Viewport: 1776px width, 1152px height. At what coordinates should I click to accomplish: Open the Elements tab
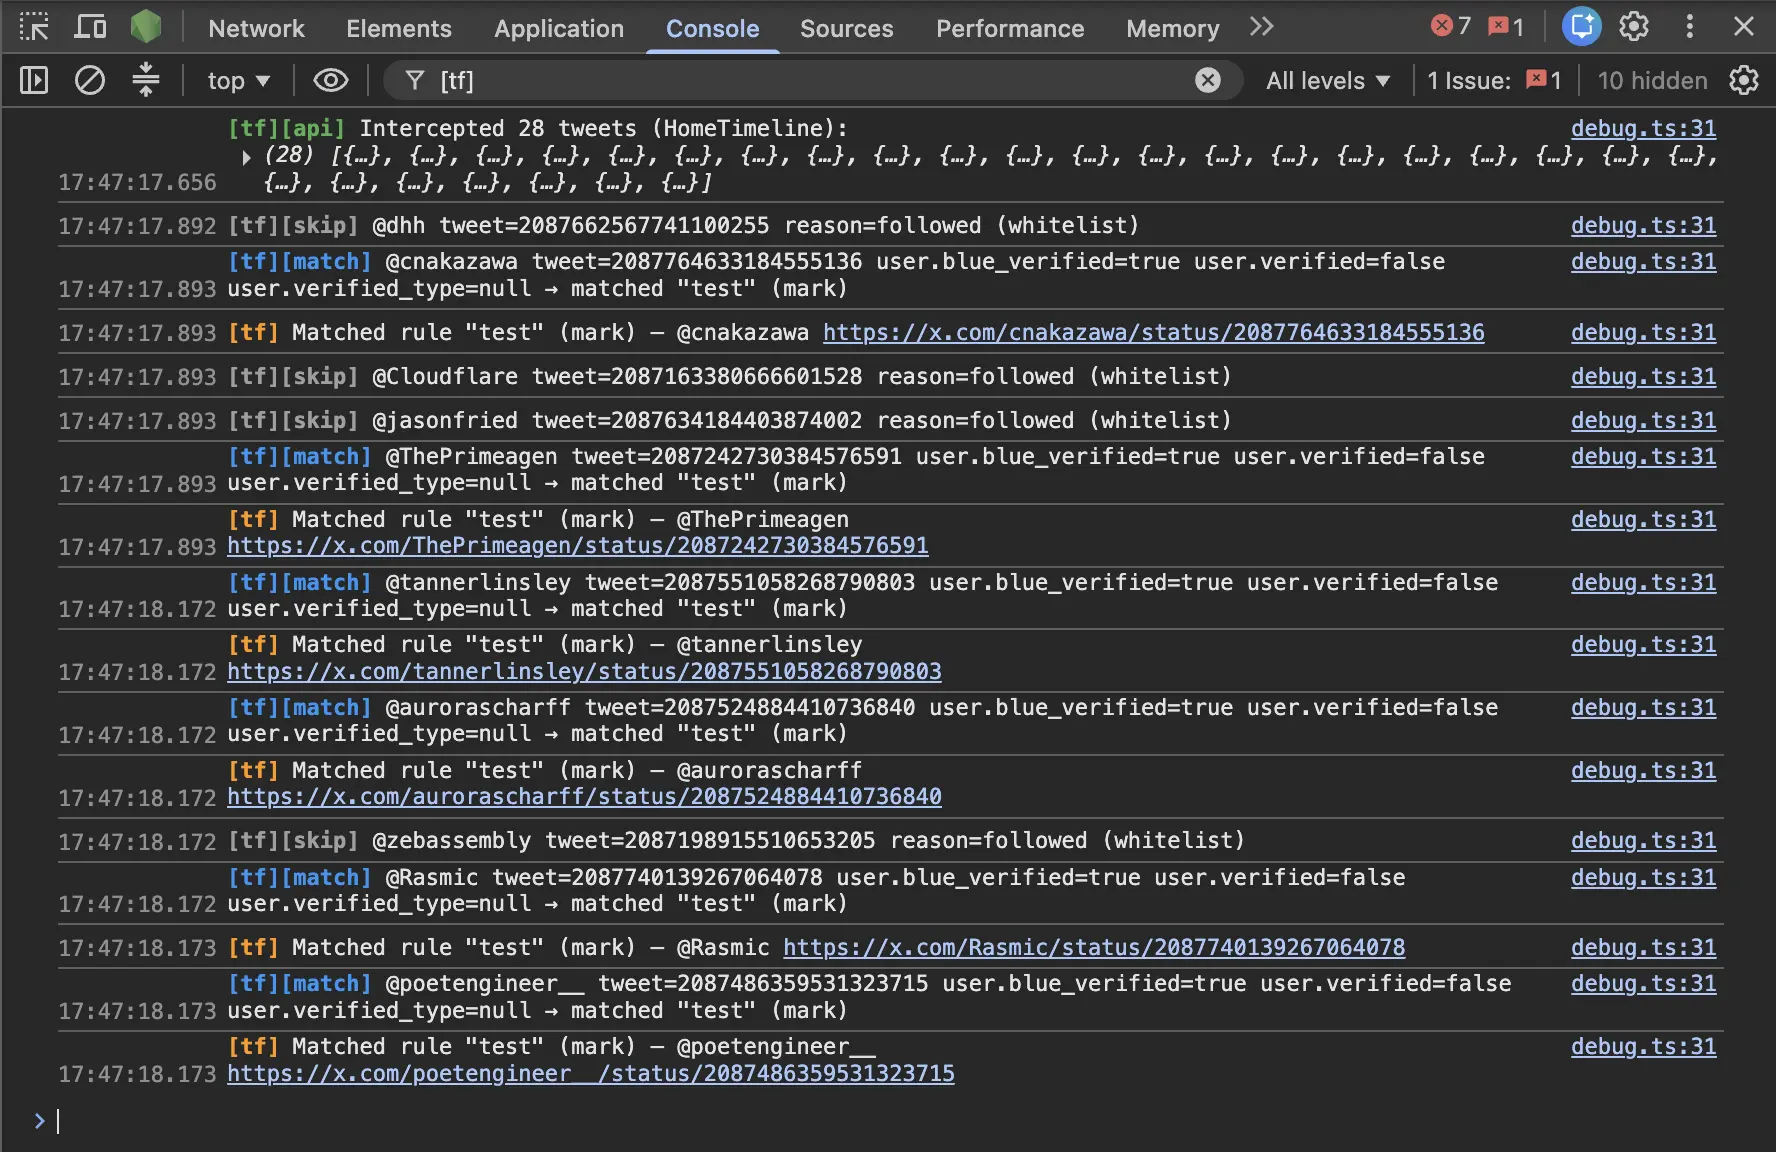click(x=399, y=28)
